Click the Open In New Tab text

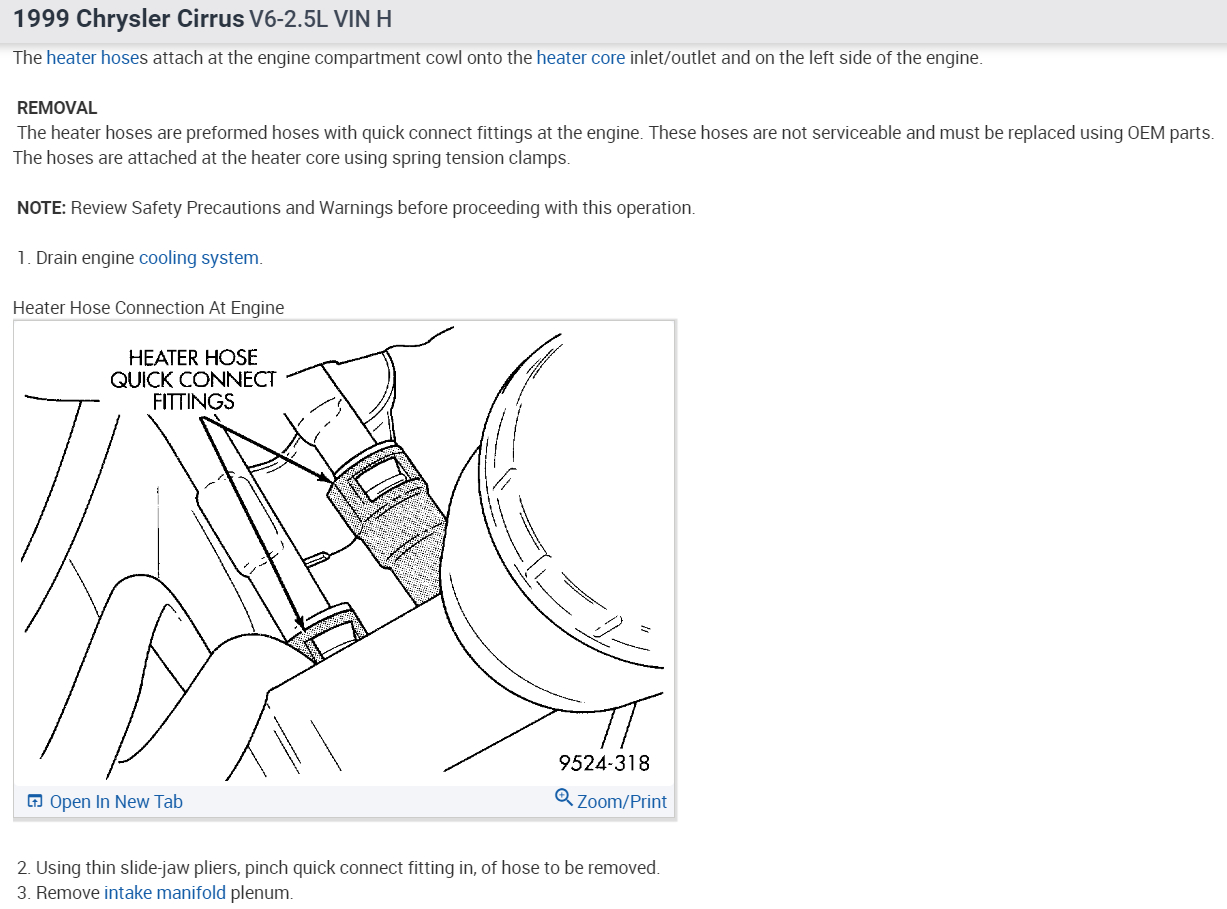pos(116,802)
